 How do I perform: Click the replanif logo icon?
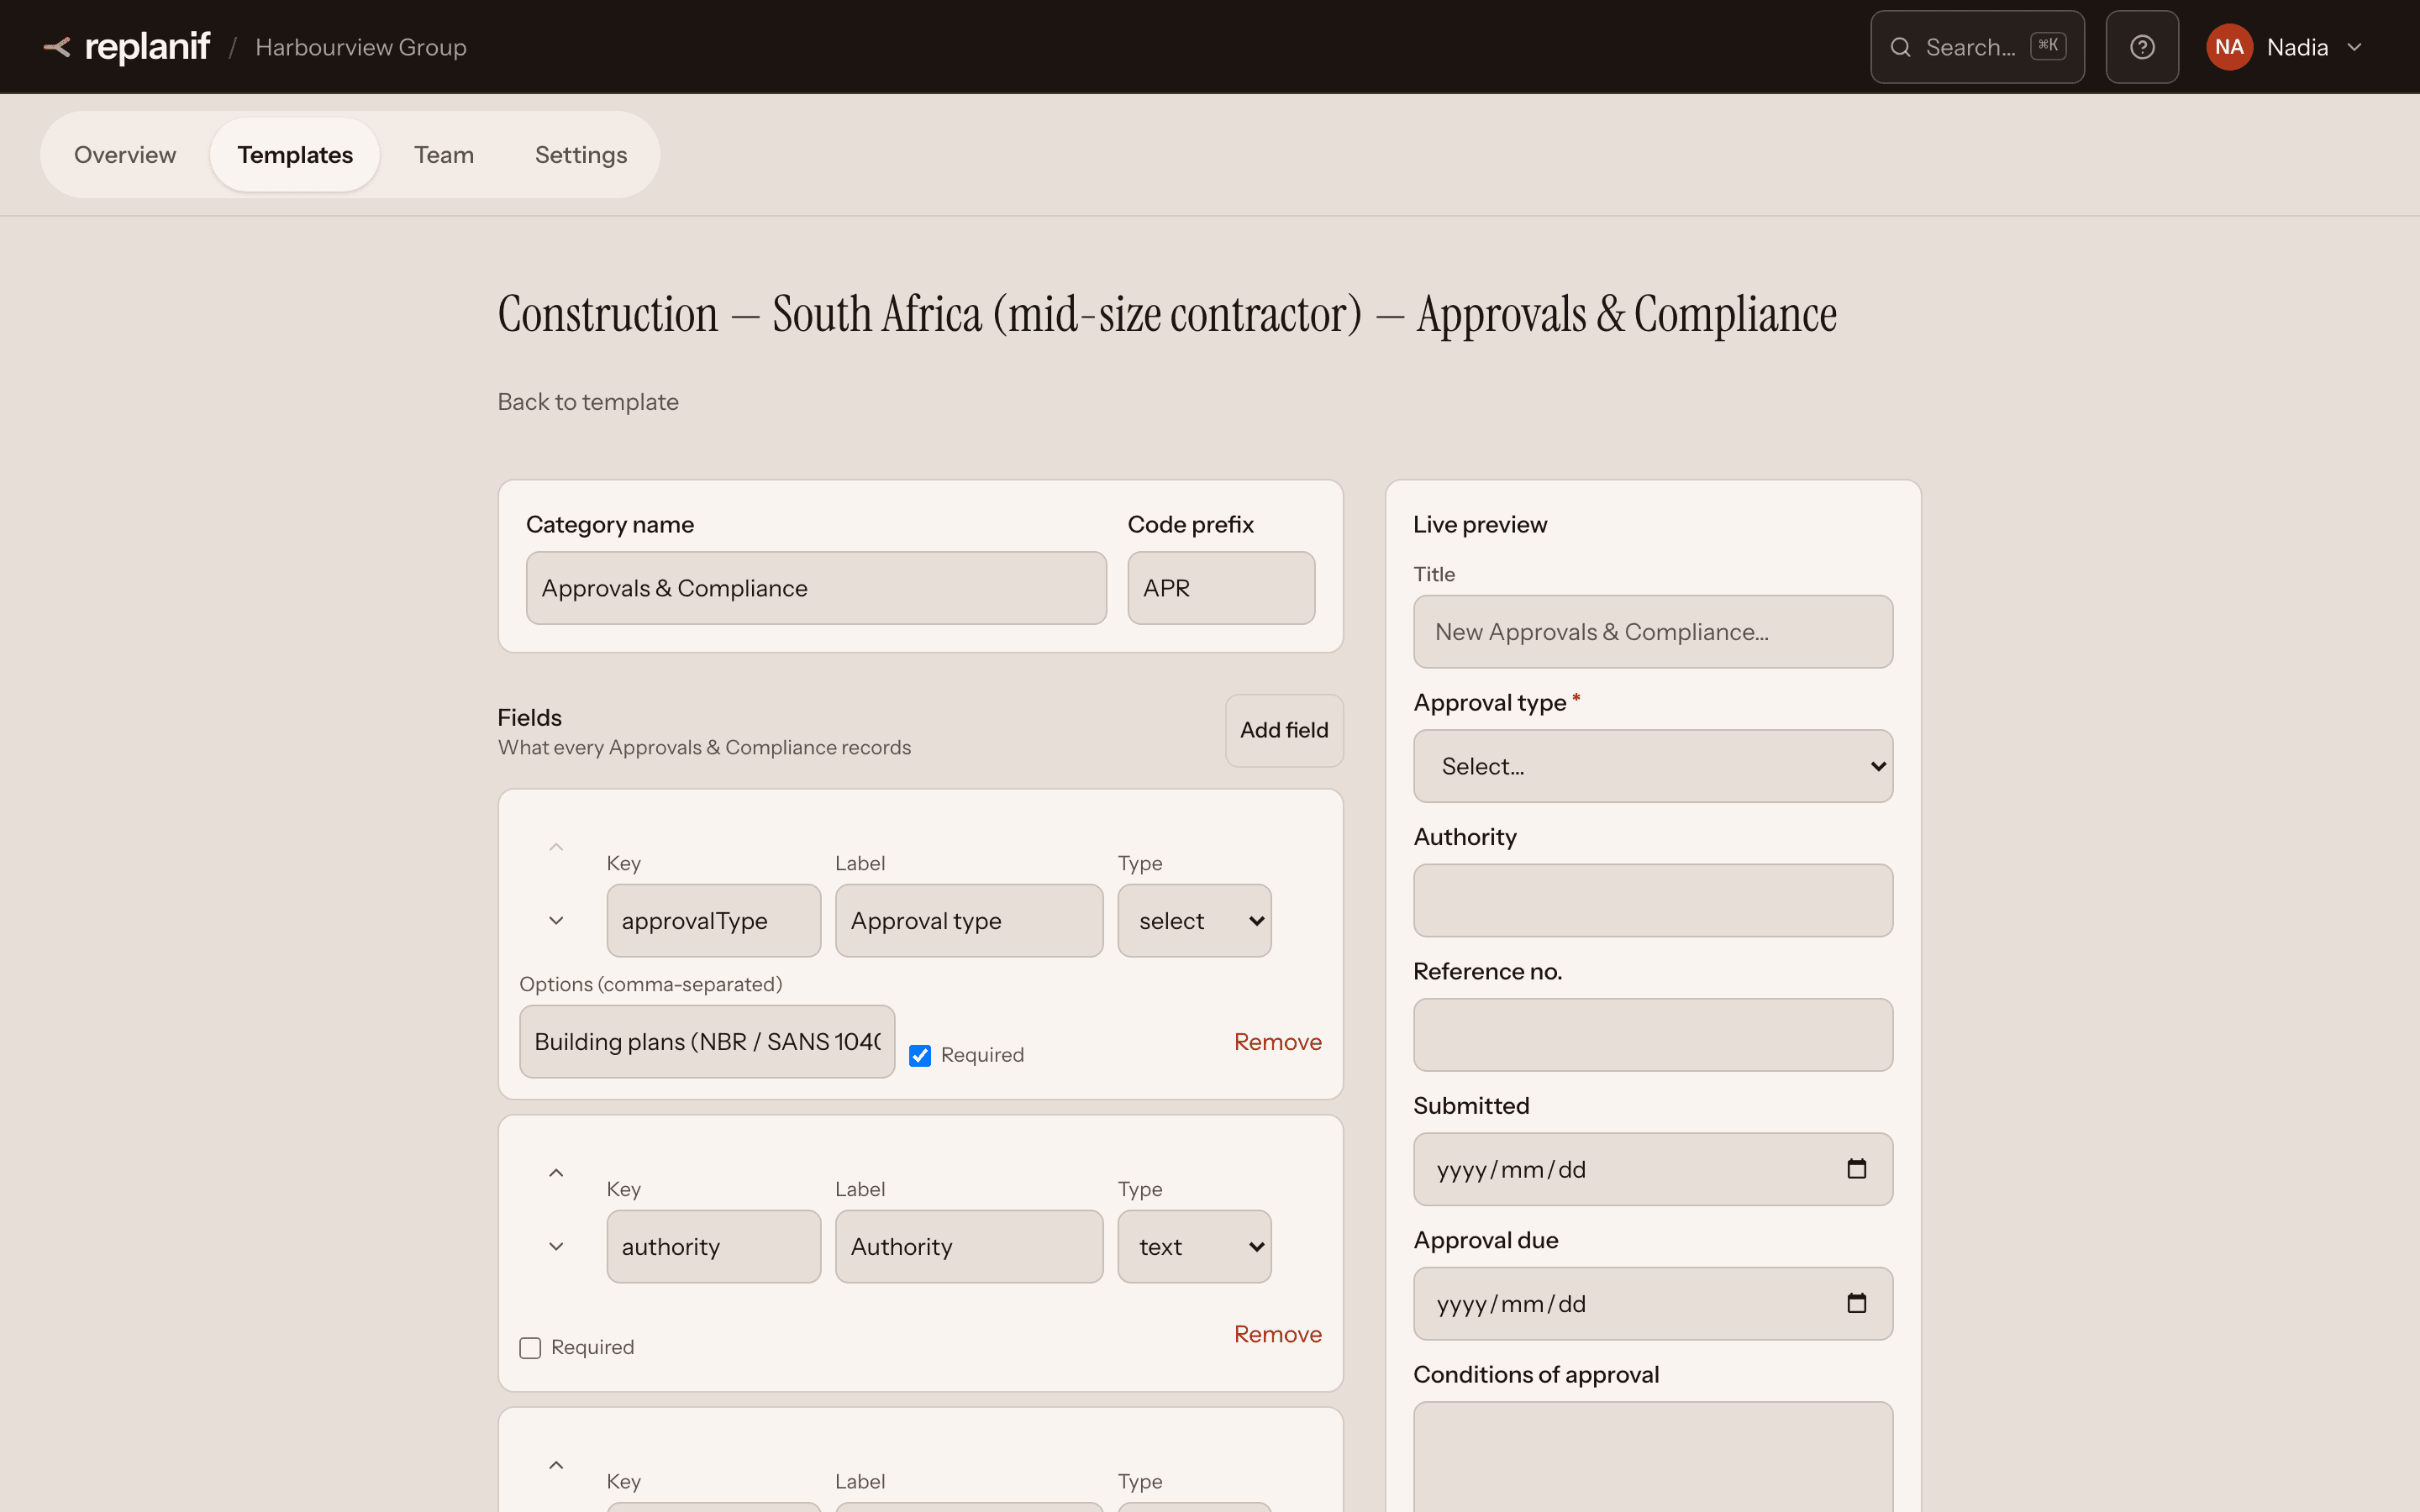click(x=57, y=47)
